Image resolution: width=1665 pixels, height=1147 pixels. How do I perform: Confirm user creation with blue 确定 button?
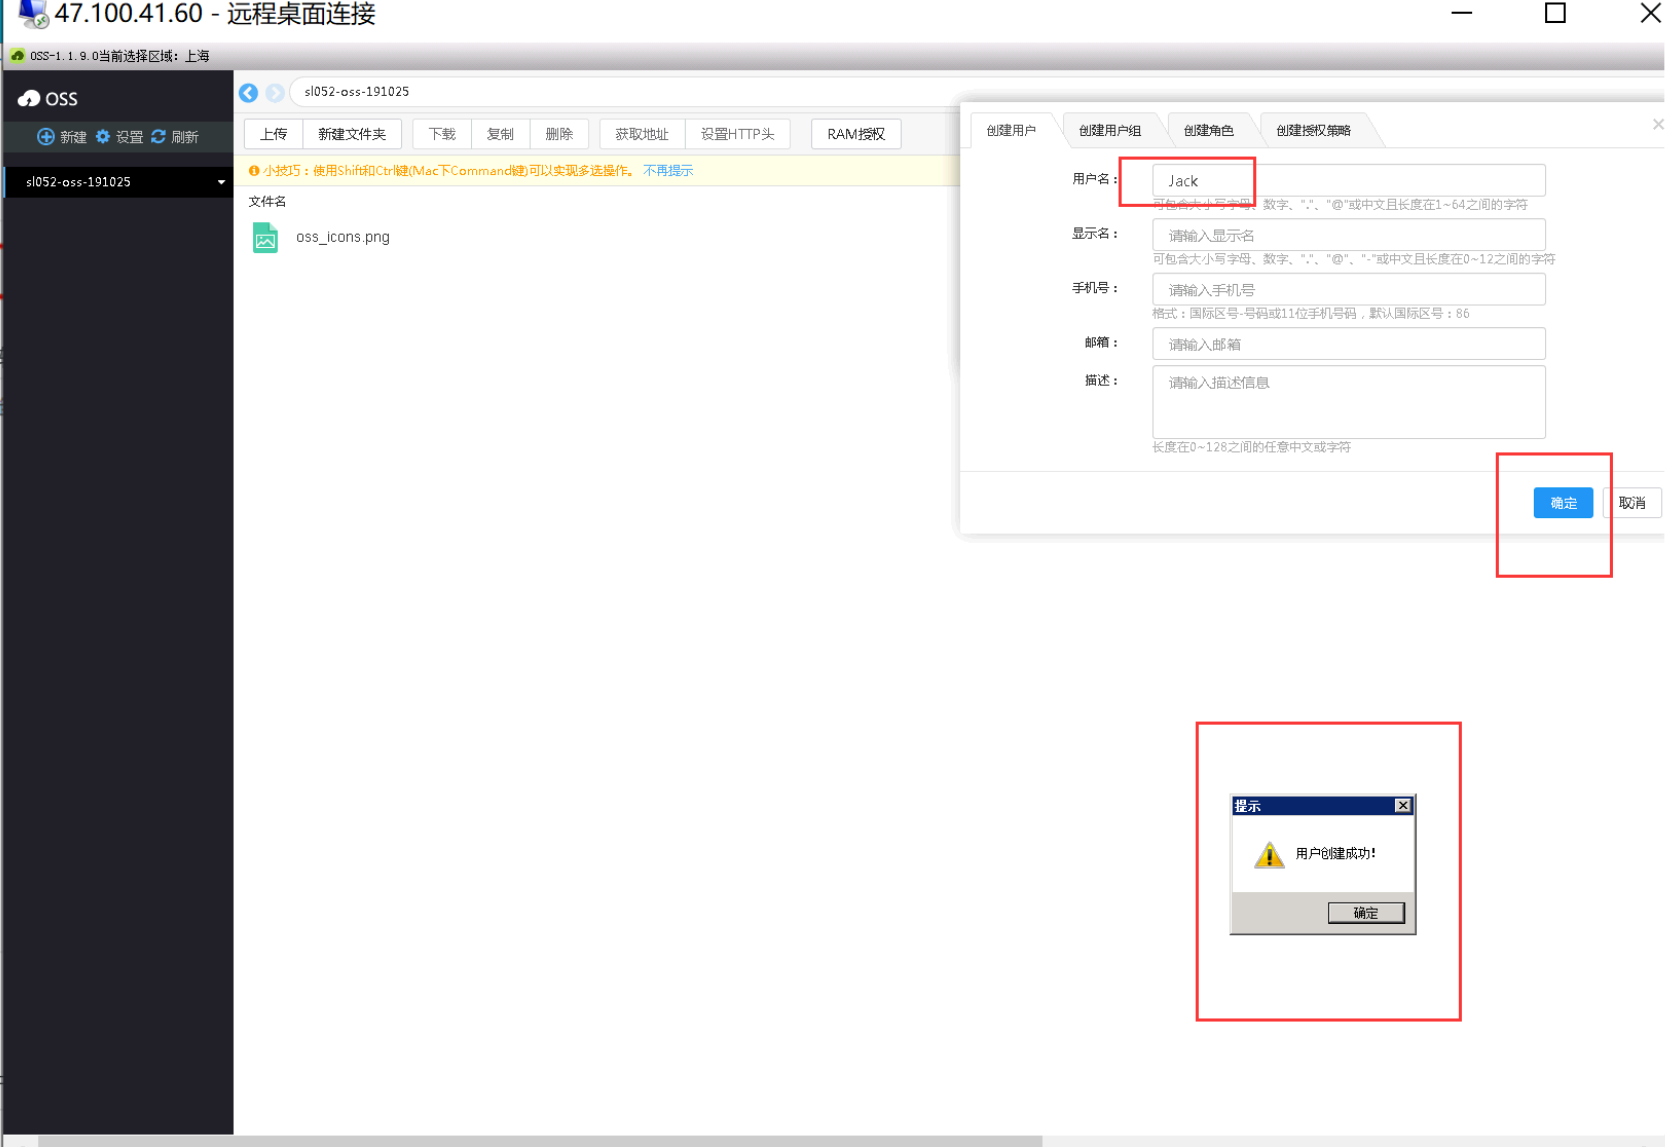pyautogui.click(x=1563, y=503)
